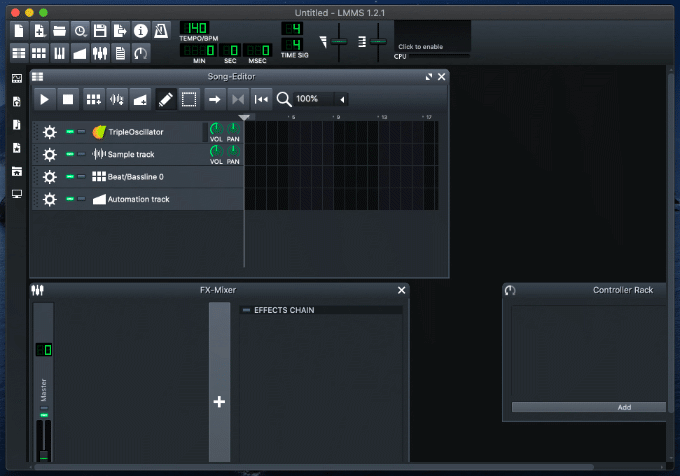
Task: Click the time signature denominator
Action: 292,44
